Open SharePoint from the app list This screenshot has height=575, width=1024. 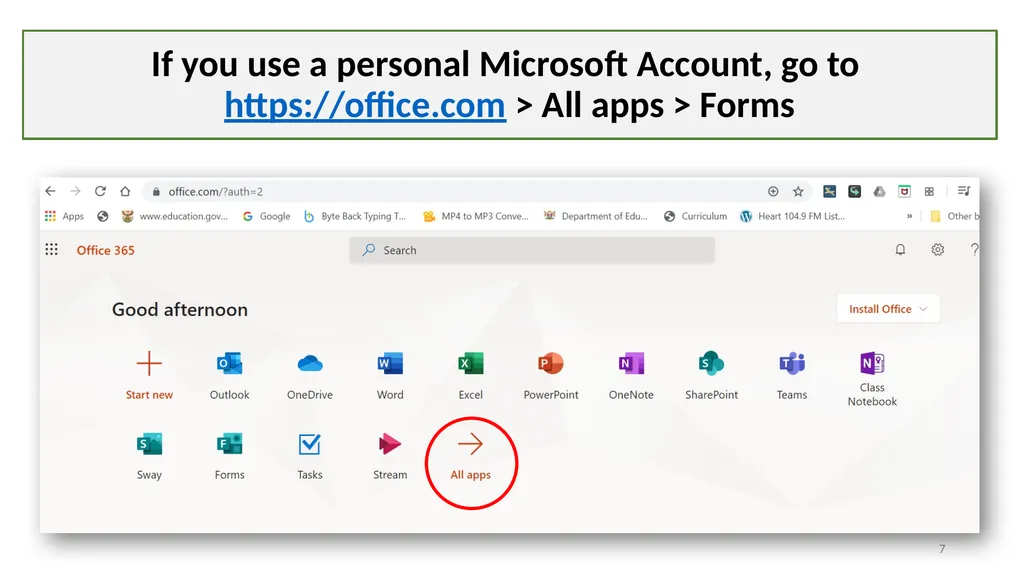click(711, 363)
